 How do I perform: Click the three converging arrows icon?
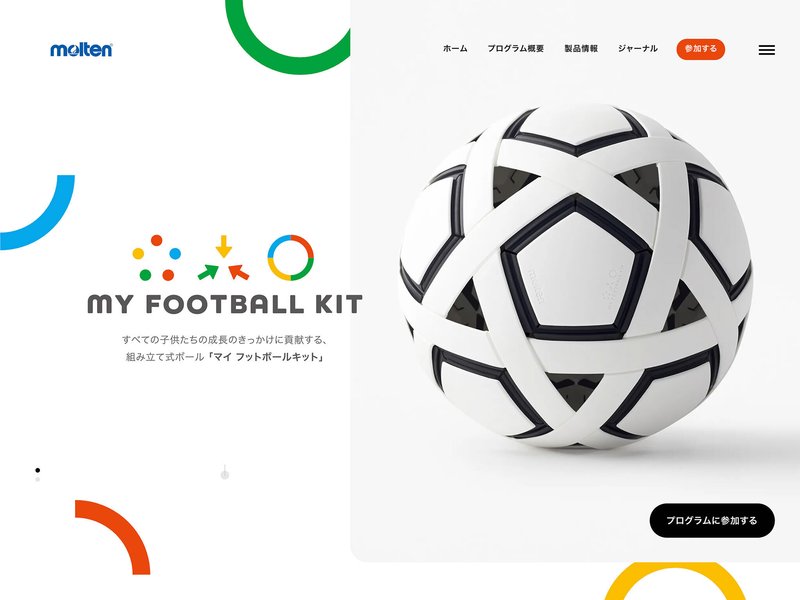point(223,258)
